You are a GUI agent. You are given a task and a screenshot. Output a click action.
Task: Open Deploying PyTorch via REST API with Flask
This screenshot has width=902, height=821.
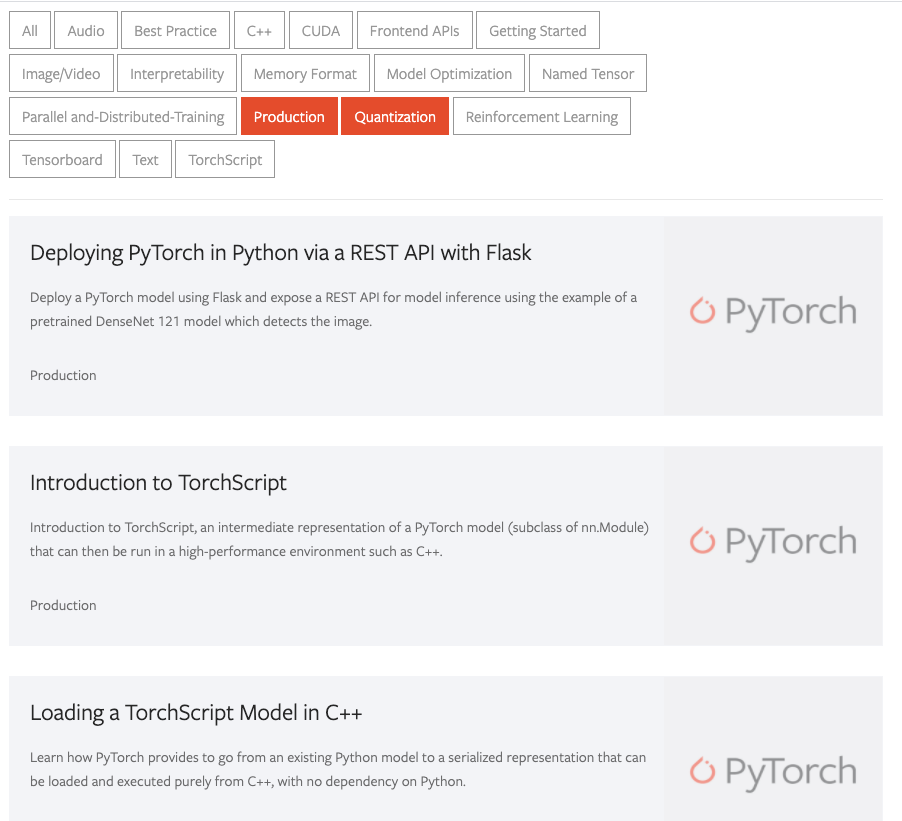coord(281,253)
